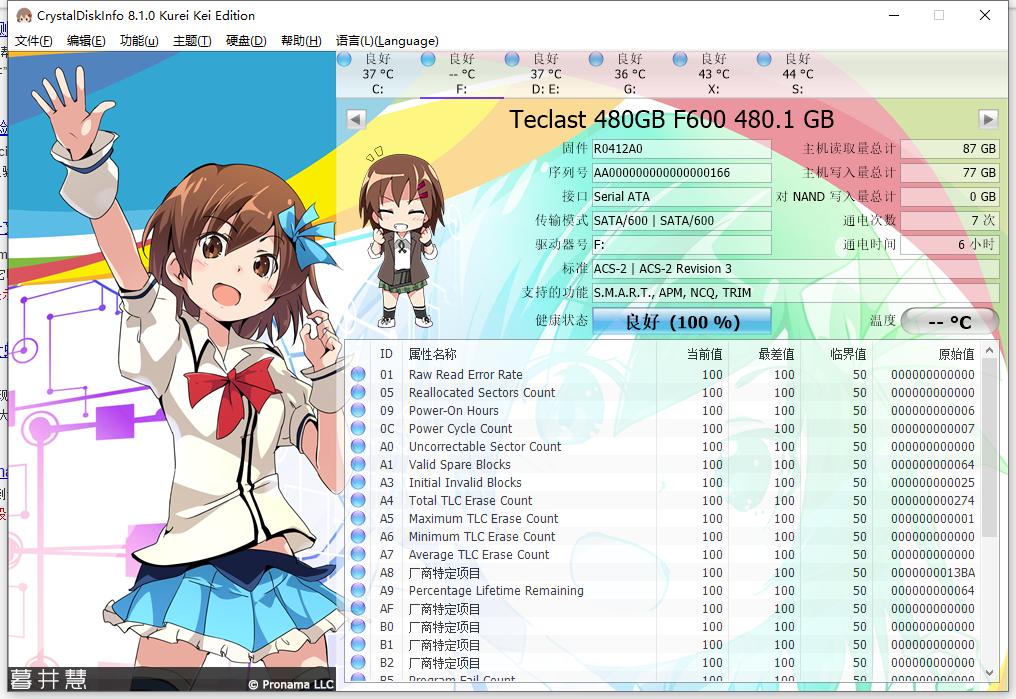Image resolution: width=1016 pixels, height=699 pixels.
Task: Click the 属性名称 column header
Action: point(529,354)
